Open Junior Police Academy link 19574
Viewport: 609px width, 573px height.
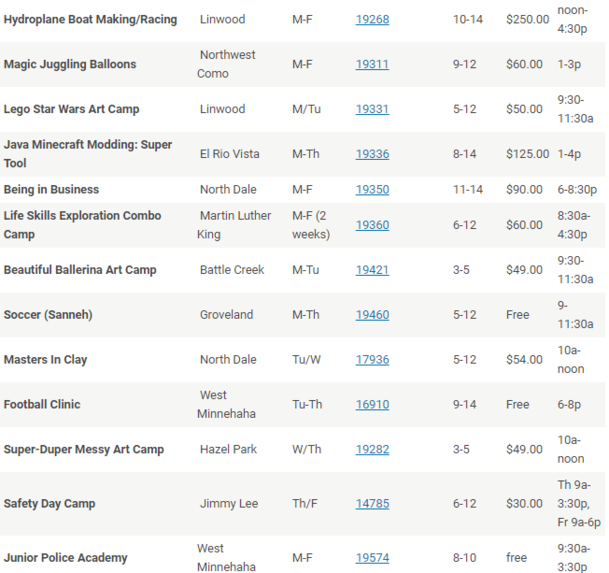tap(372, 558)
